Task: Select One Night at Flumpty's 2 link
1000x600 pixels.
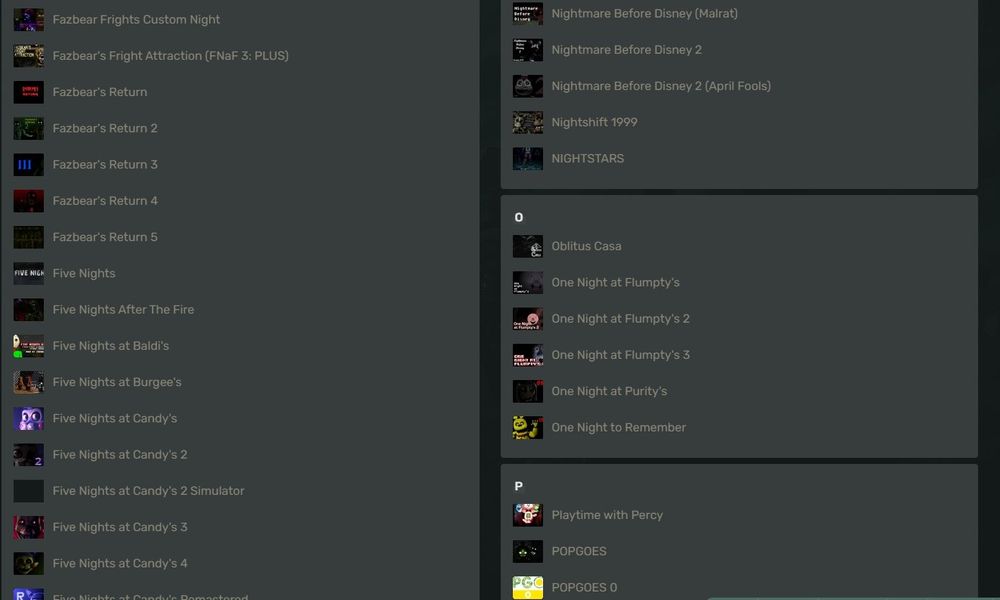Action: [621, 319]
